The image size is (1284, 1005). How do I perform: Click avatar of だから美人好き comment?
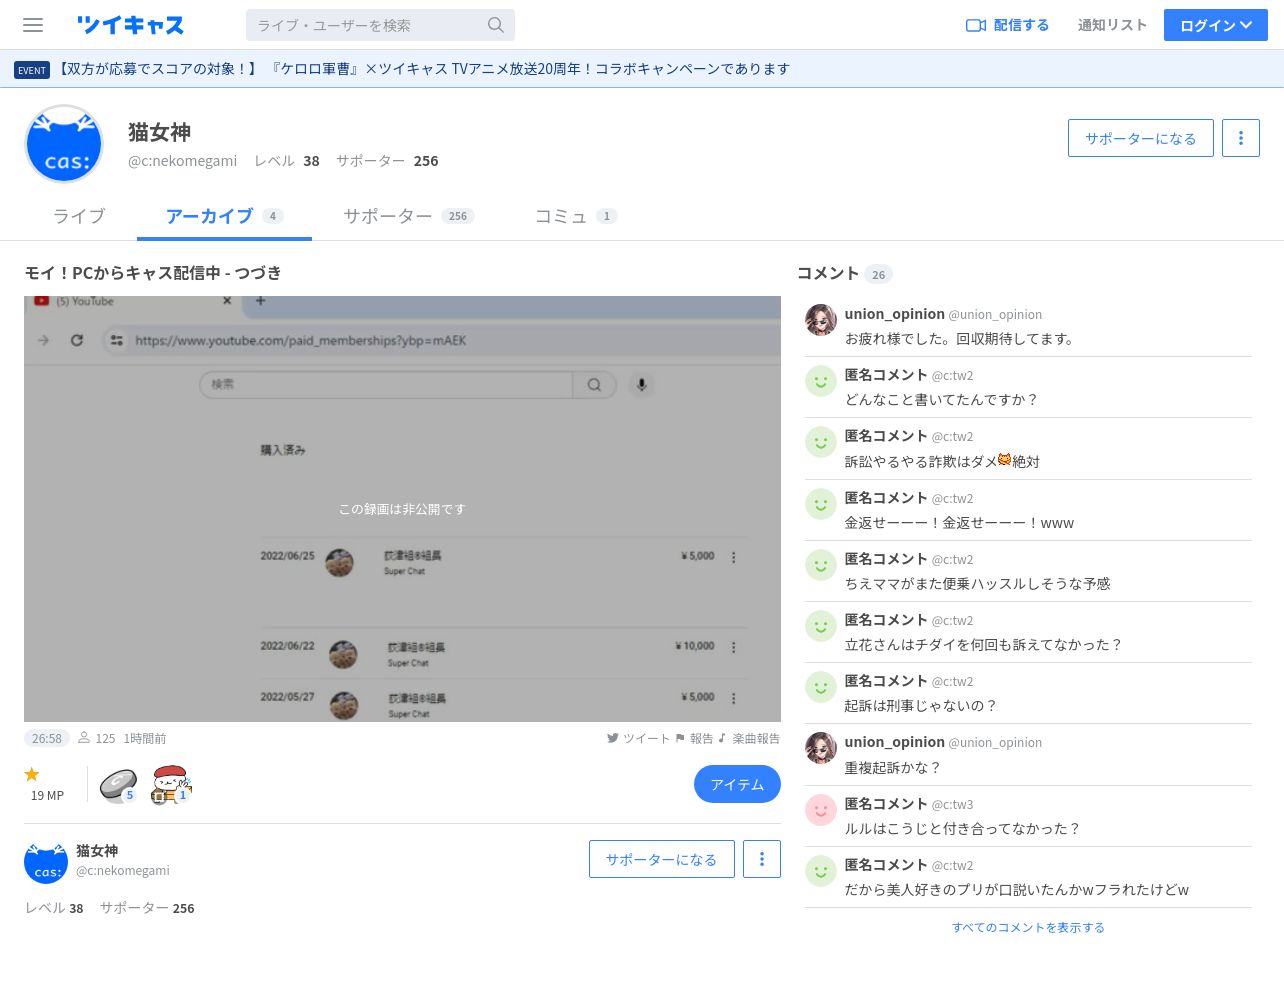click(821, 871)
